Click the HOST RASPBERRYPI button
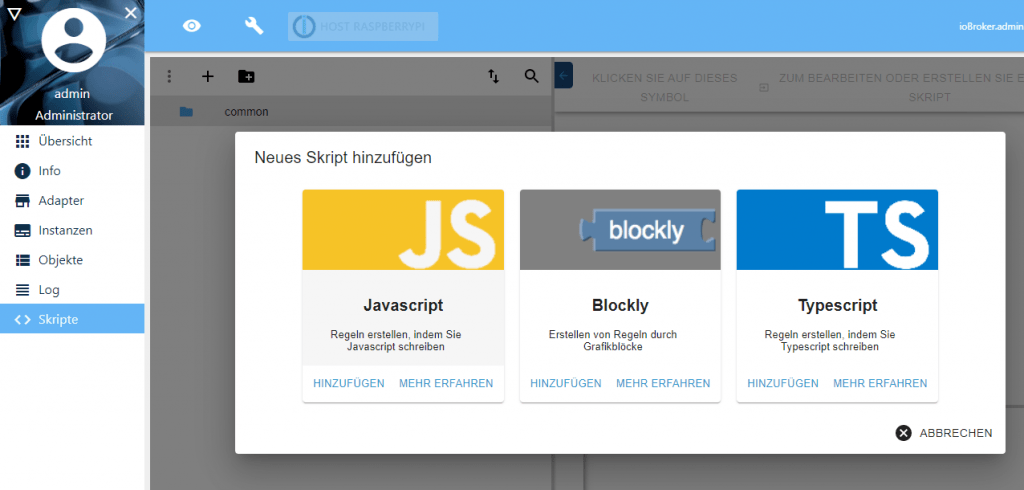 point(363,27)
